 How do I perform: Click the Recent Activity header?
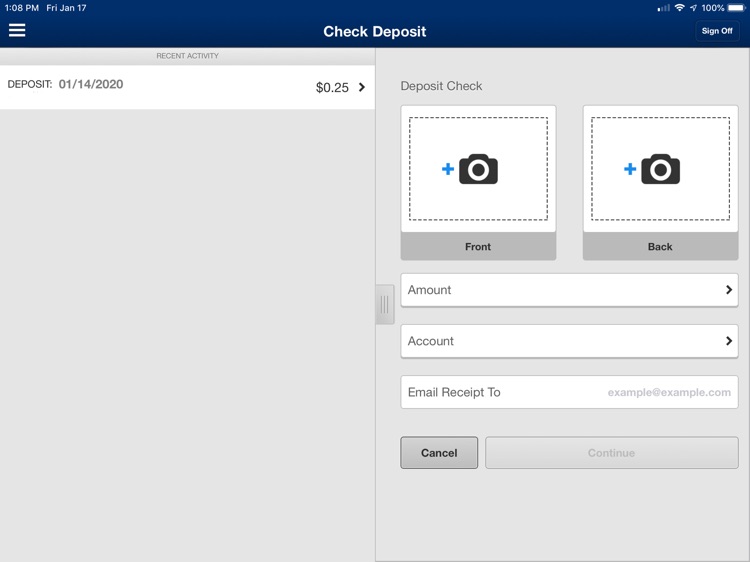pos(188,56)
